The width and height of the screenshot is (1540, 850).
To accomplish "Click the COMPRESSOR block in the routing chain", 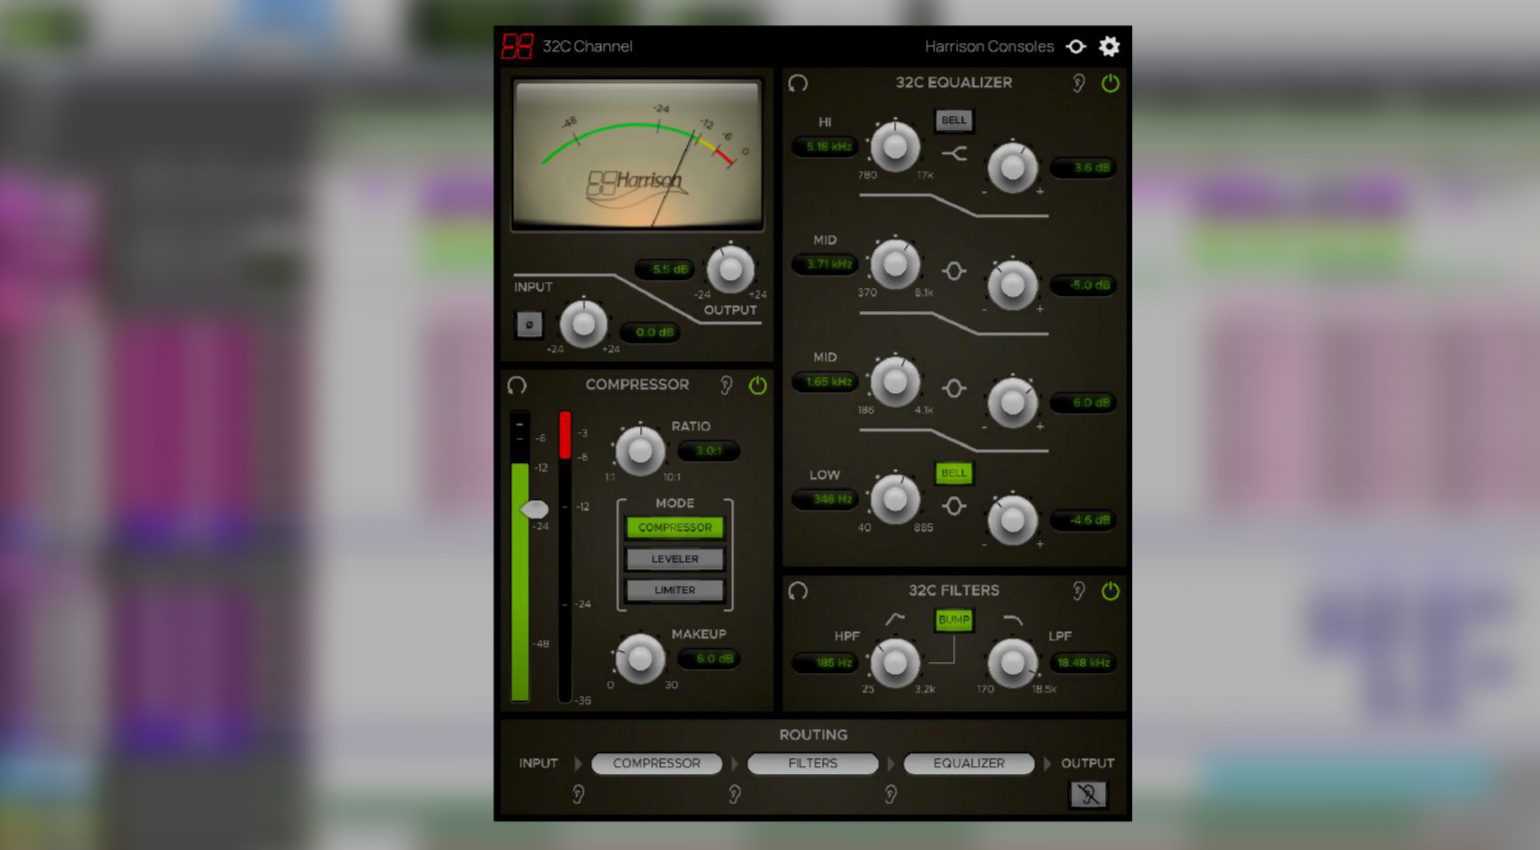I will tap(657, 763).
